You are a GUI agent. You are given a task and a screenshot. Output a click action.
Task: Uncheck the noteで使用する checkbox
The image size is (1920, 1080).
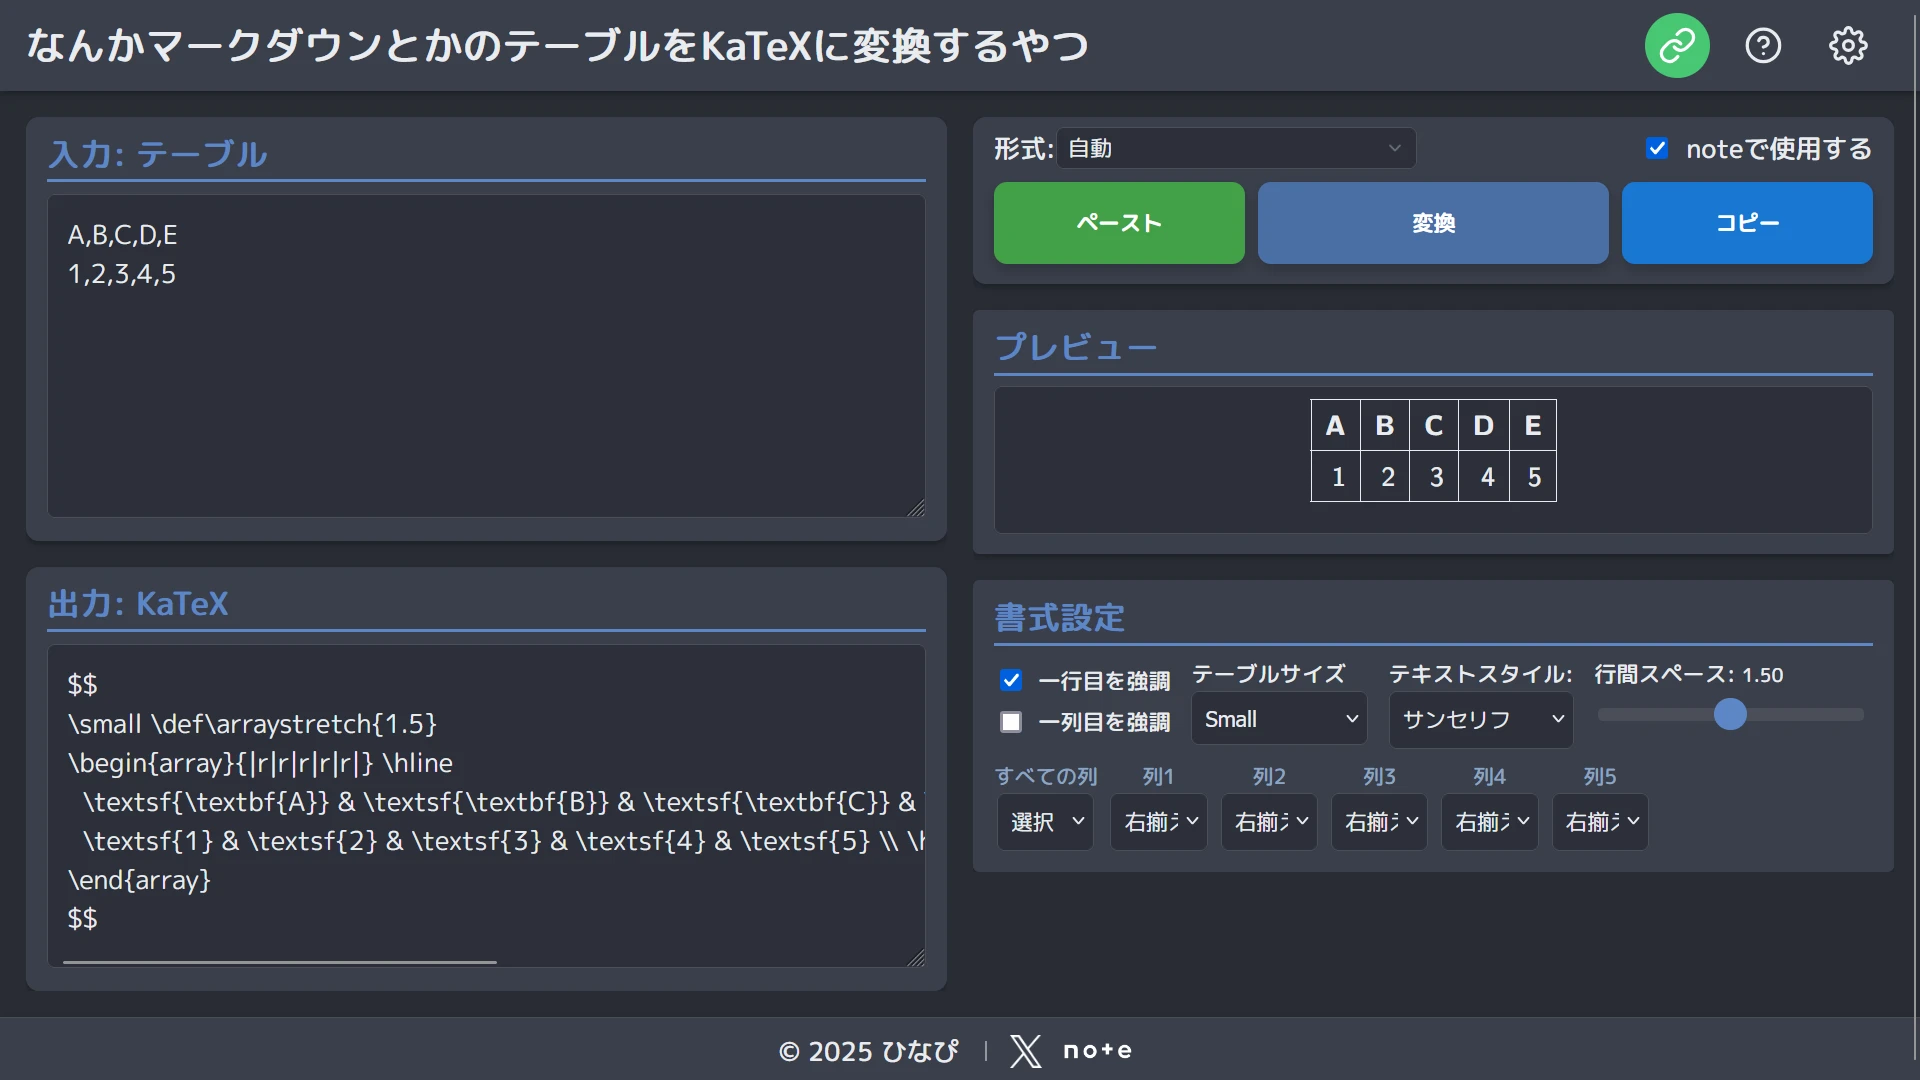[1657, 149]
